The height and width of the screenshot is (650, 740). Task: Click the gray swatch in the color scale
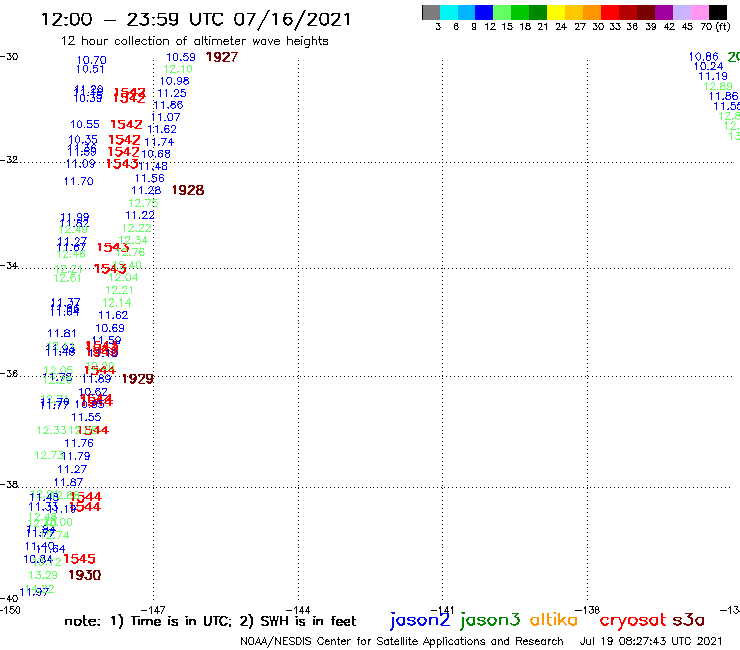431,12
